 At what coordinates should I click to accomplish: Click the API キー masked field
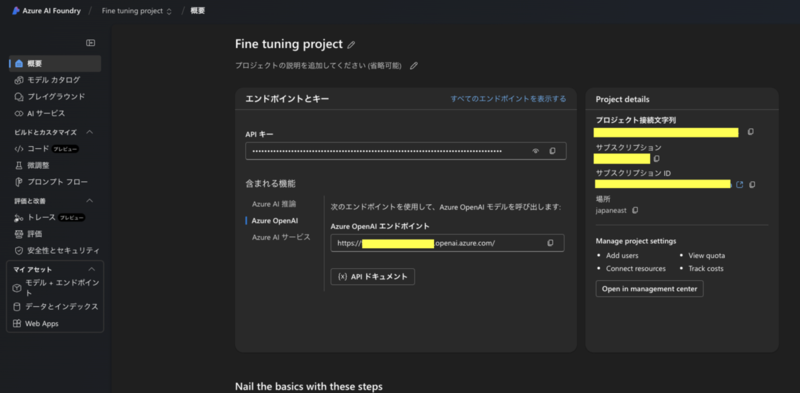point(406,151)
